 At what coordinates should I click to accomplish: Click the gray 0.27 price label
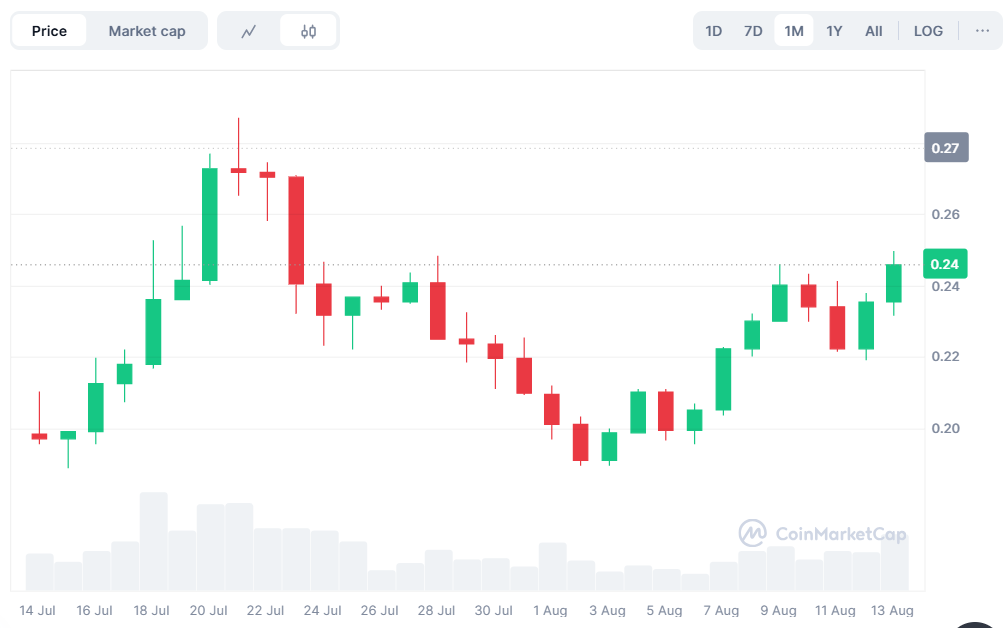point(945,148)
